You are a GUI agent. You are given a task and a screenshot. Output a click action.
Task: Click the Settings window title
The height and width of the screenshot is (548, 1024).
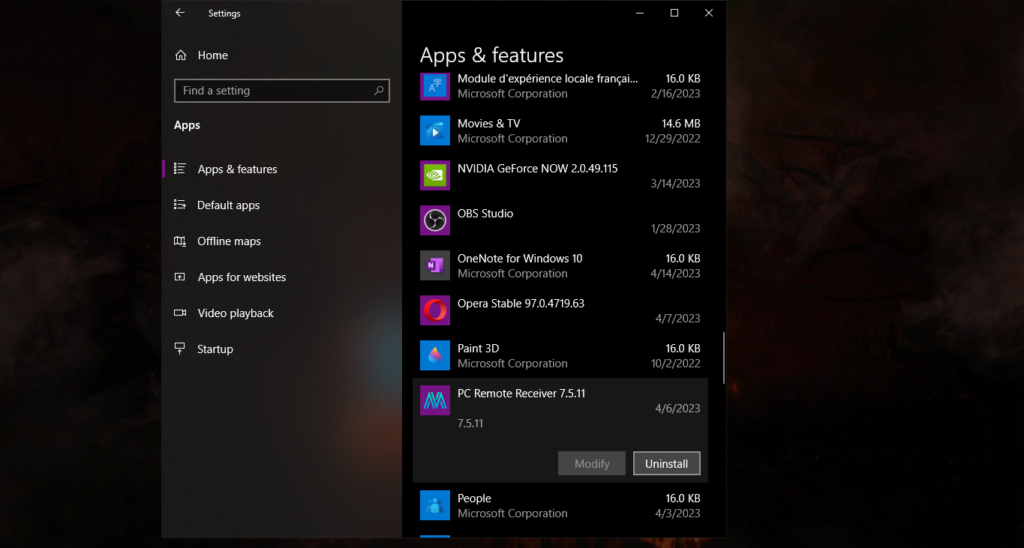pyautogui.click(x=224, y=14)
